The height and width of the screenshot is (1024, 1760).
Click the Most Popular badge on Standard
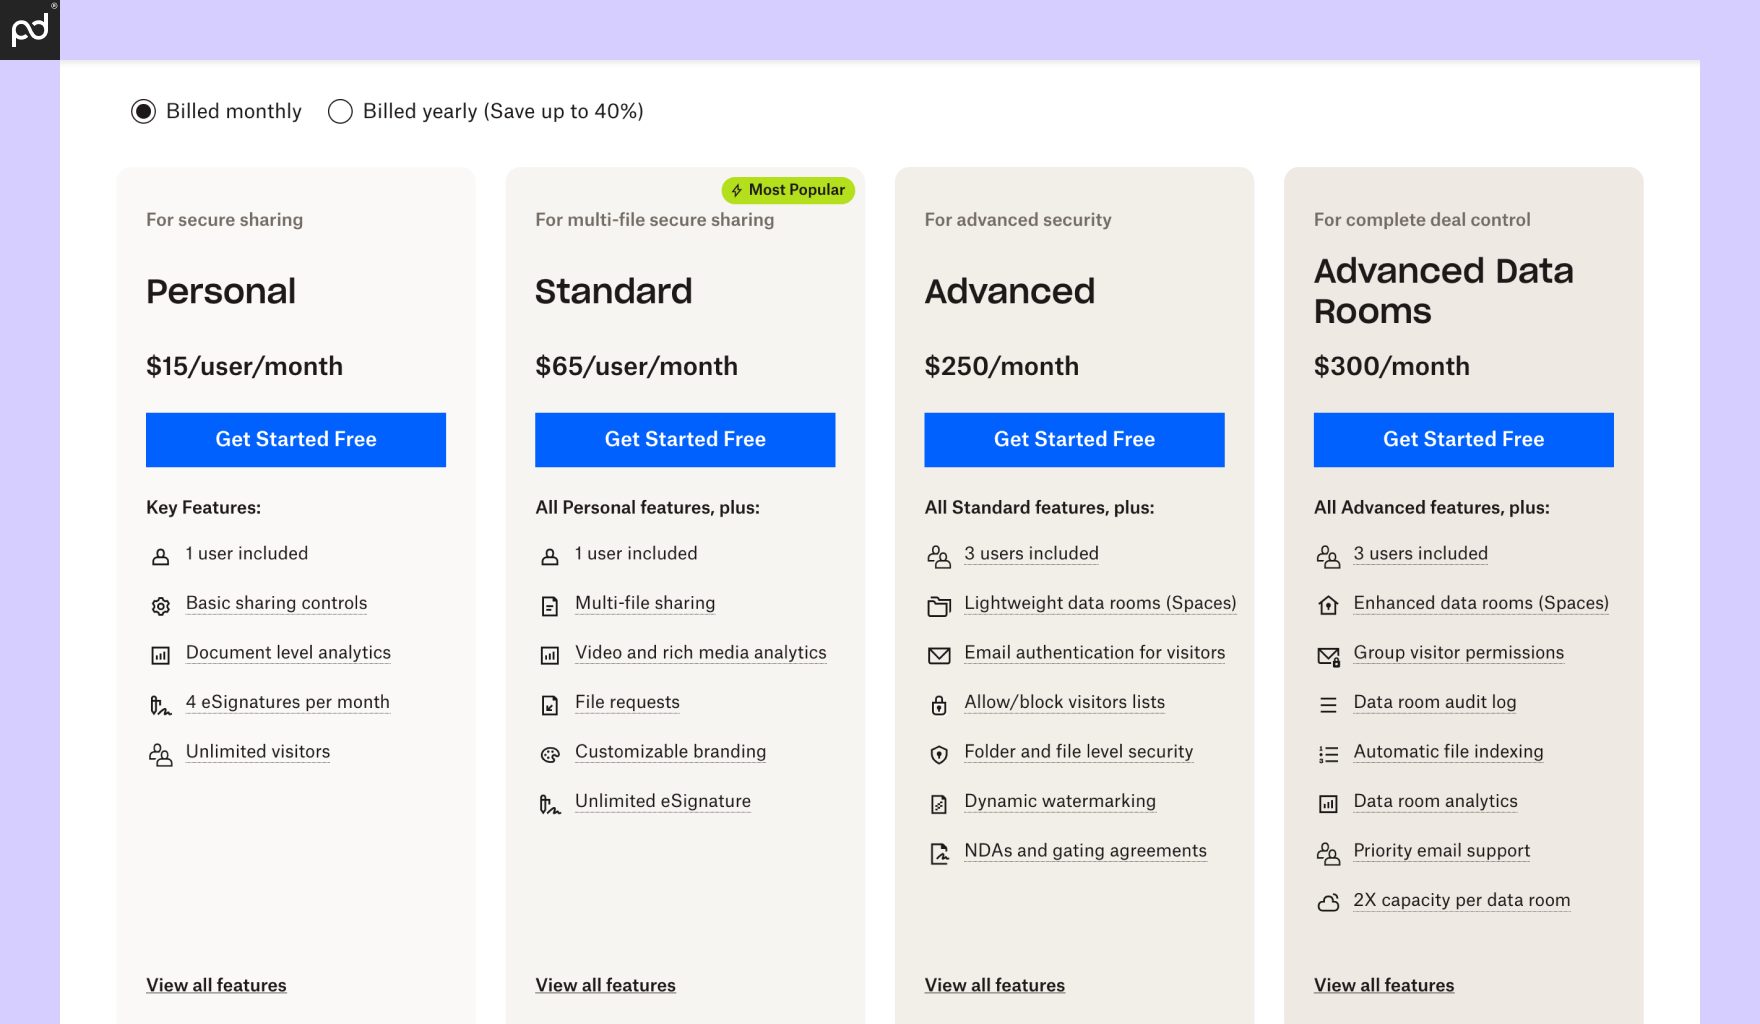point(788,190)
